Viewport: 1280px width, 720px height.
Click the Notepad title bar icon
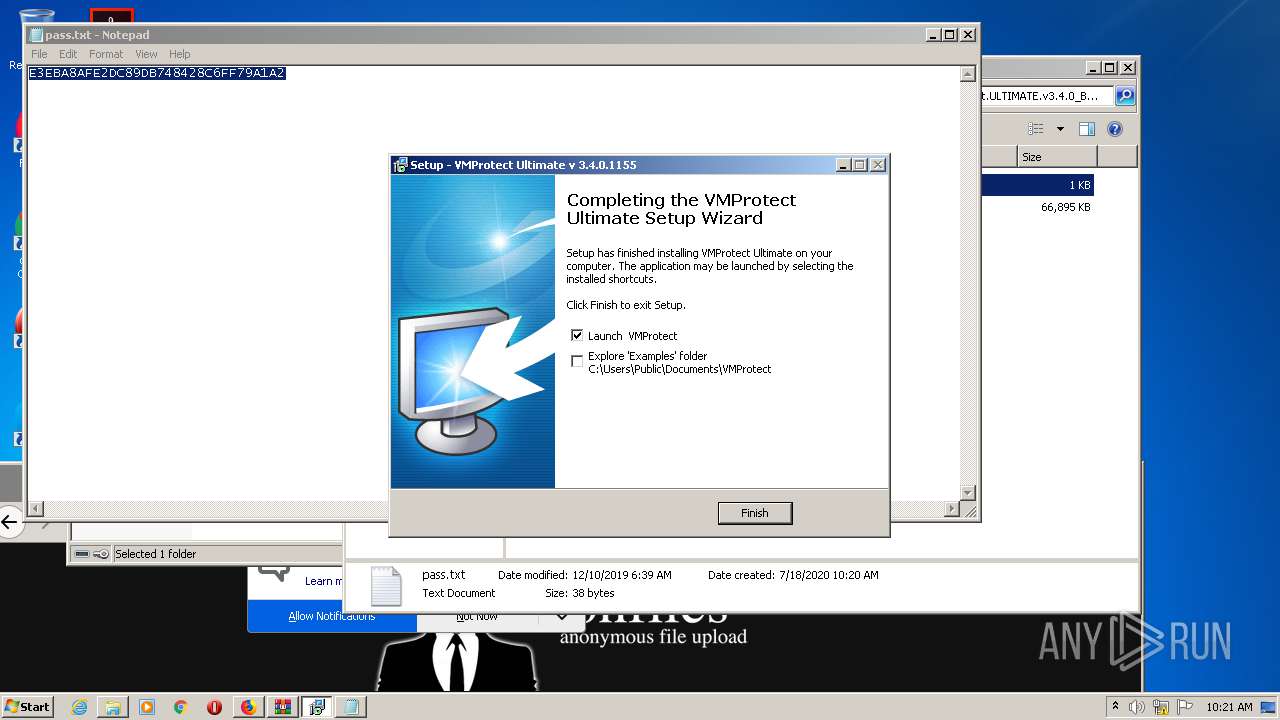[36, 35]
